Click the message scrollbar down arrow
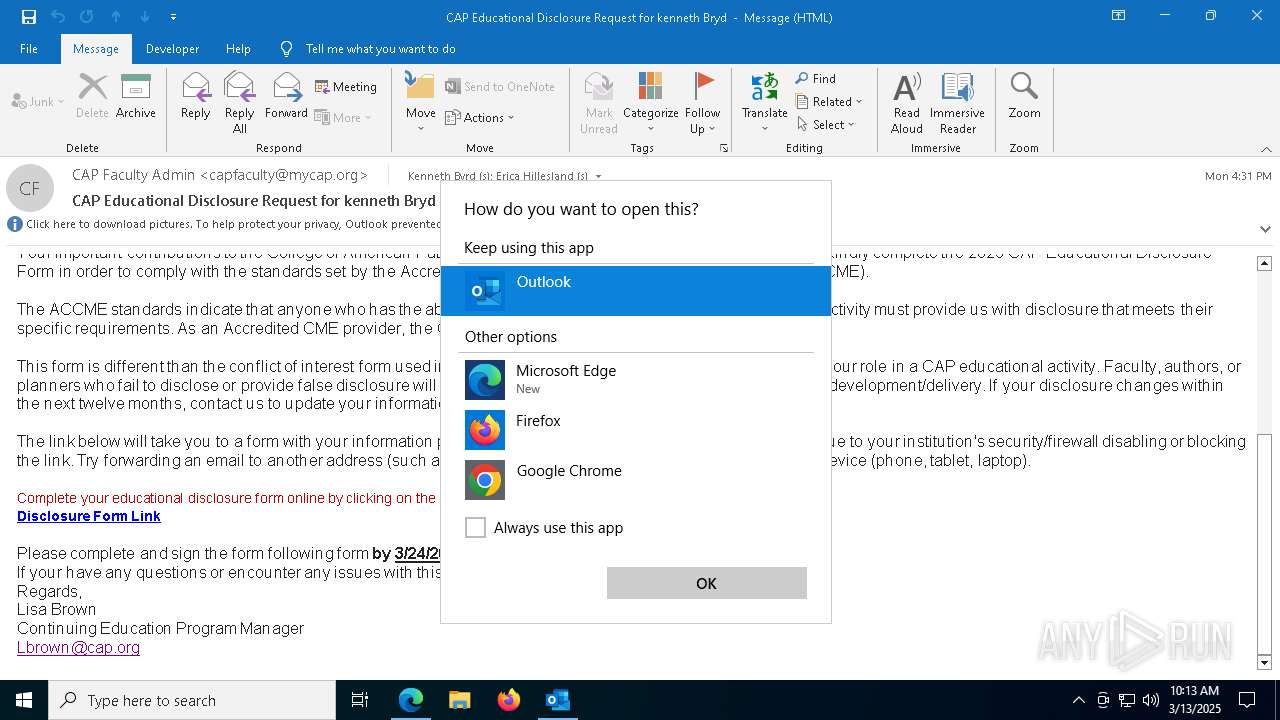Viewport: 1280px width, 720px height. (1264, 662)
